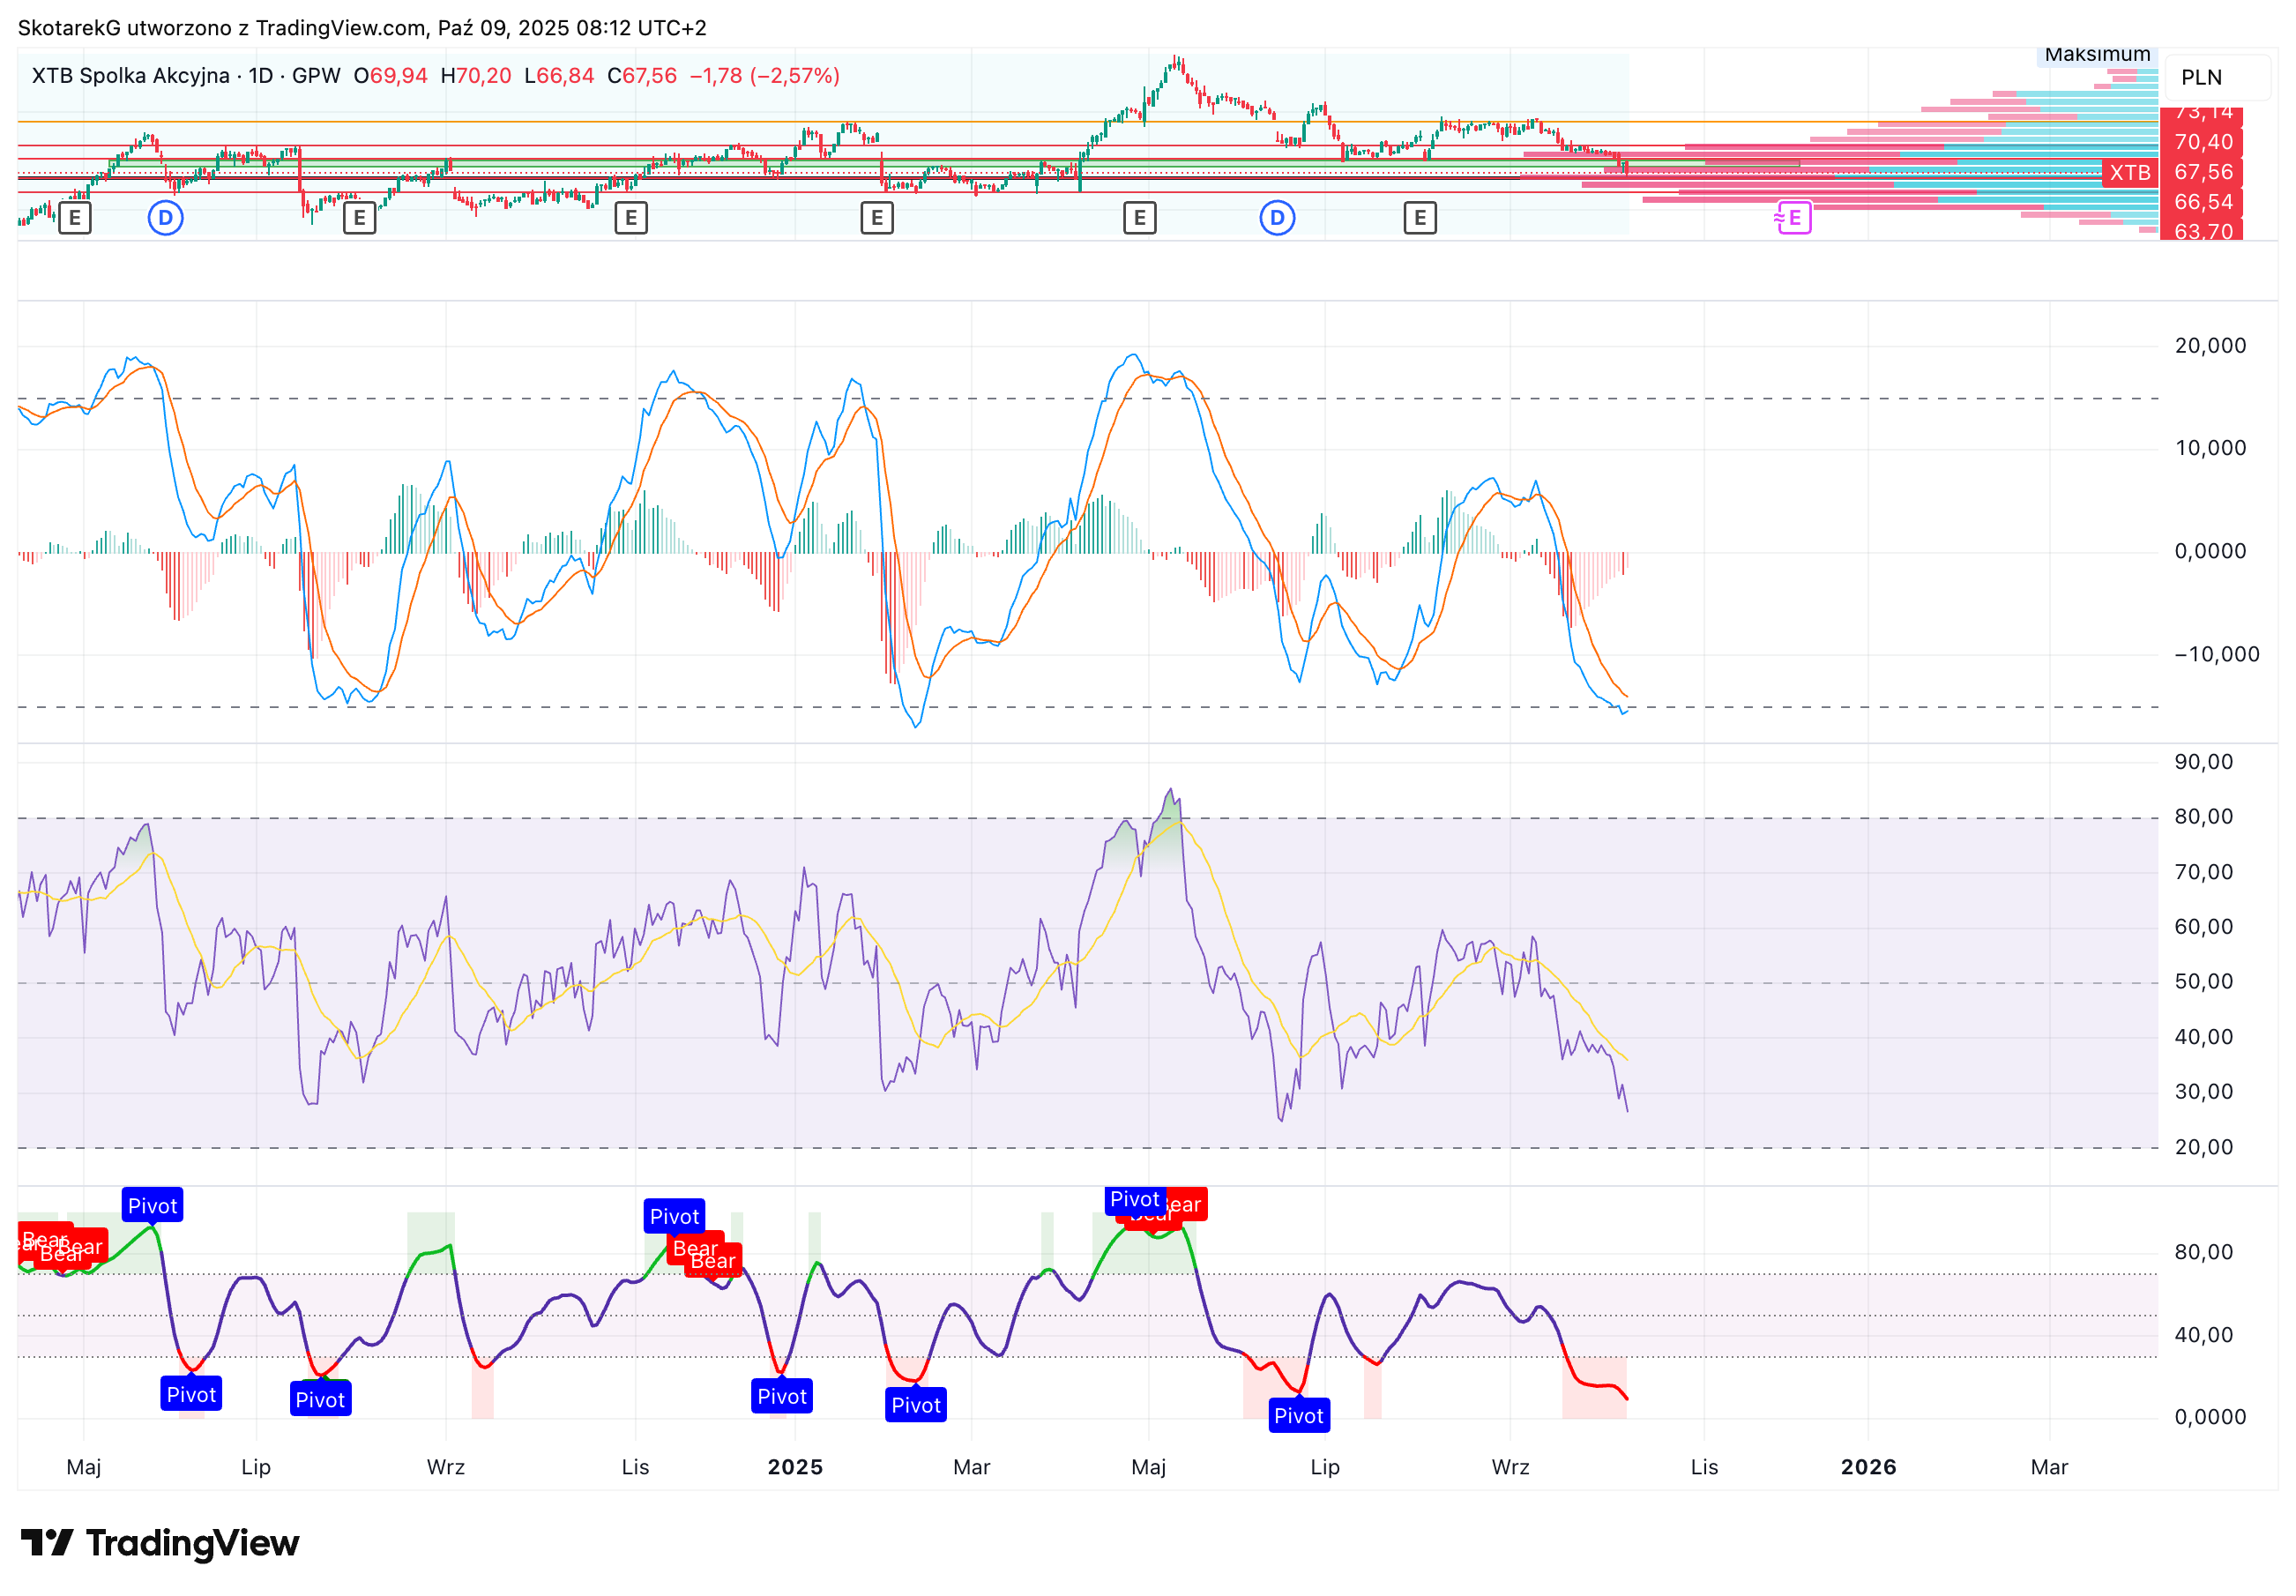Open earnings E marker between Lip and Wrz 2025
Screen dimensions: 2296x1596
[x=1419, y=217]
